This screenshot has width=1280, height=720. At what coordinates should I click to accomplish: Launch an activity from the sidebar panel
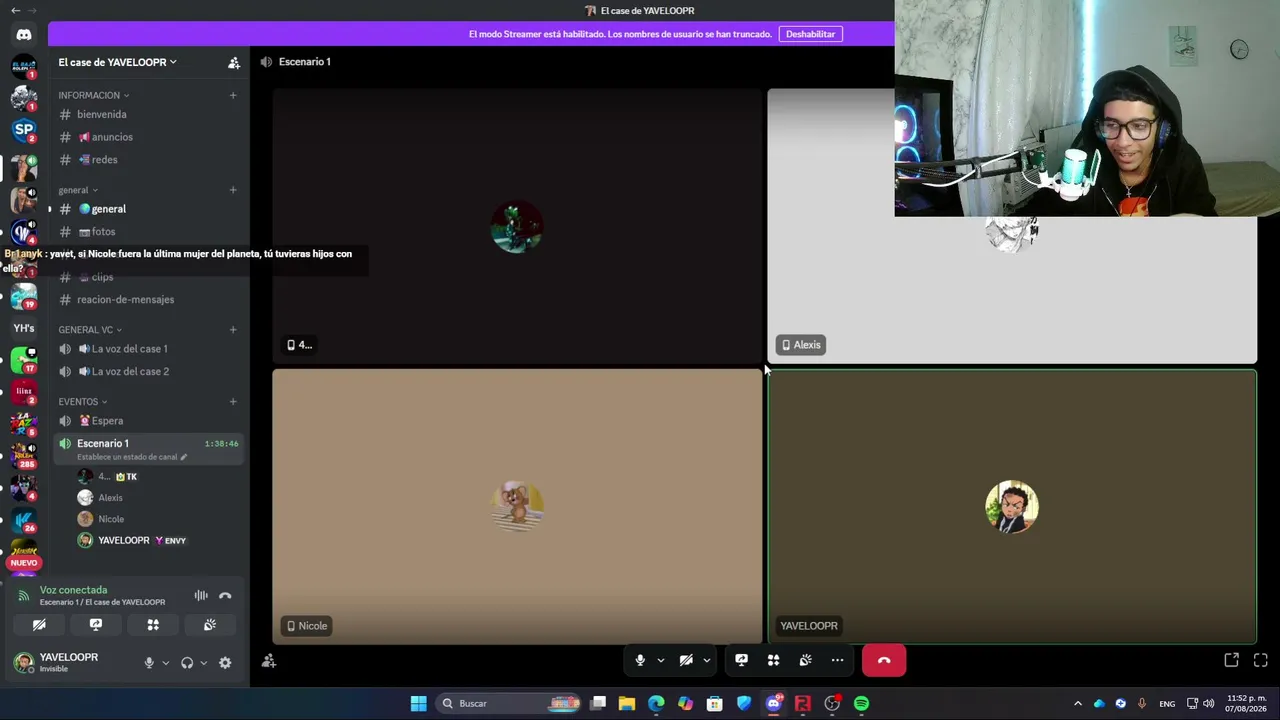click(x=153, y=625)
